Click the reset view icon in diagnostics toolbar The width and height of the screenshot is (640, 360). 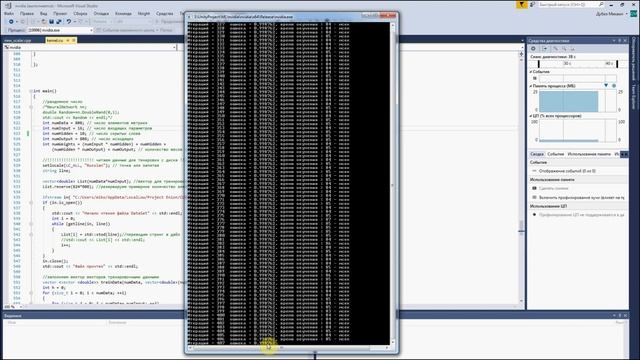(573, 49)
